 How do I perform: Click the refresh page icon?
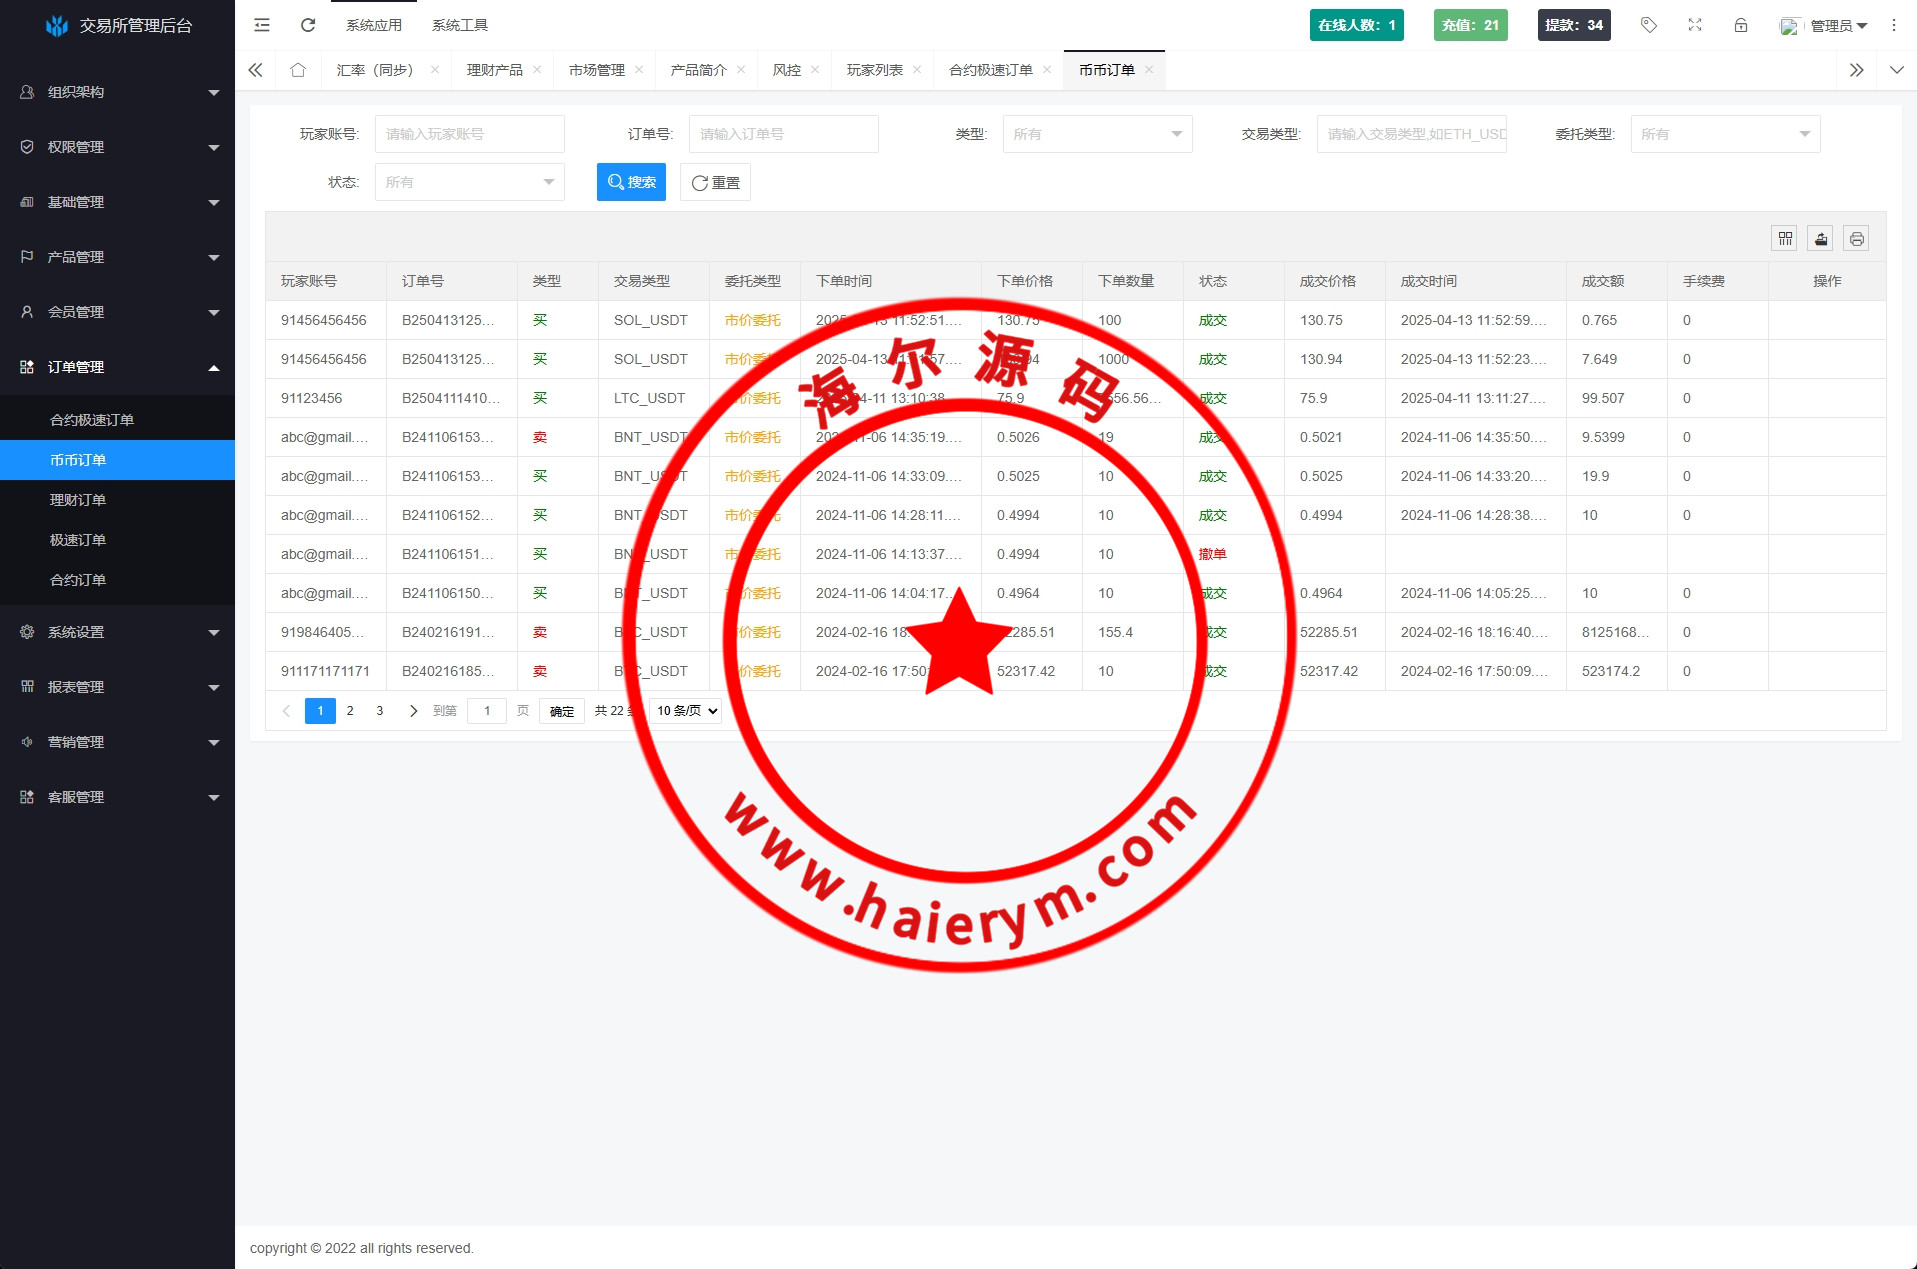(x=308, y=25)
